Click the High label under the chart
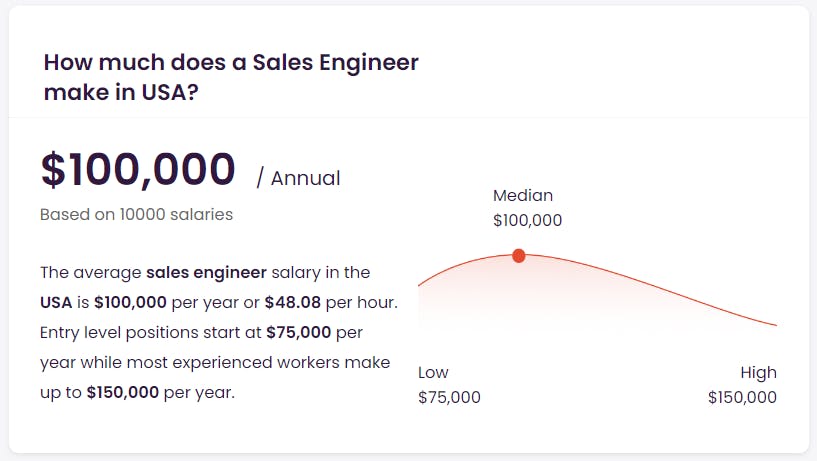 [x=758, y=373]
